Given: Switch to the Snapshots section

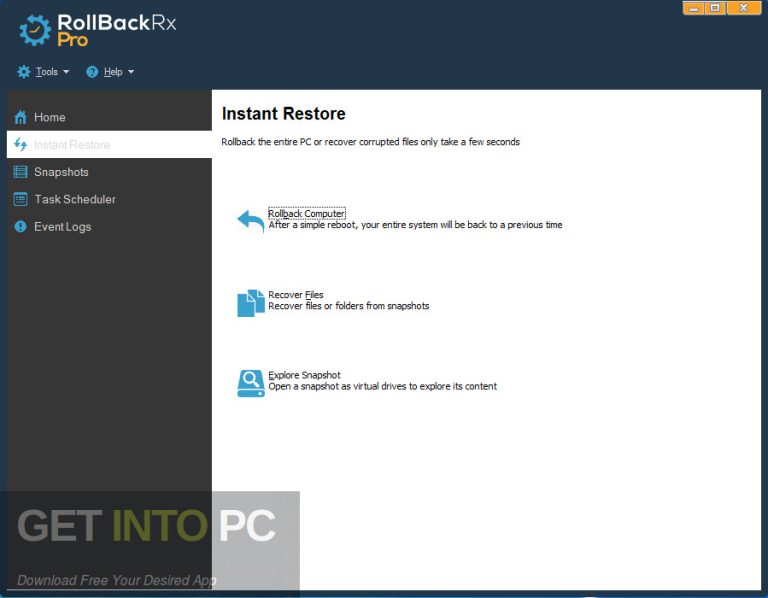Looking at the screenshot, I should point(109,172).
